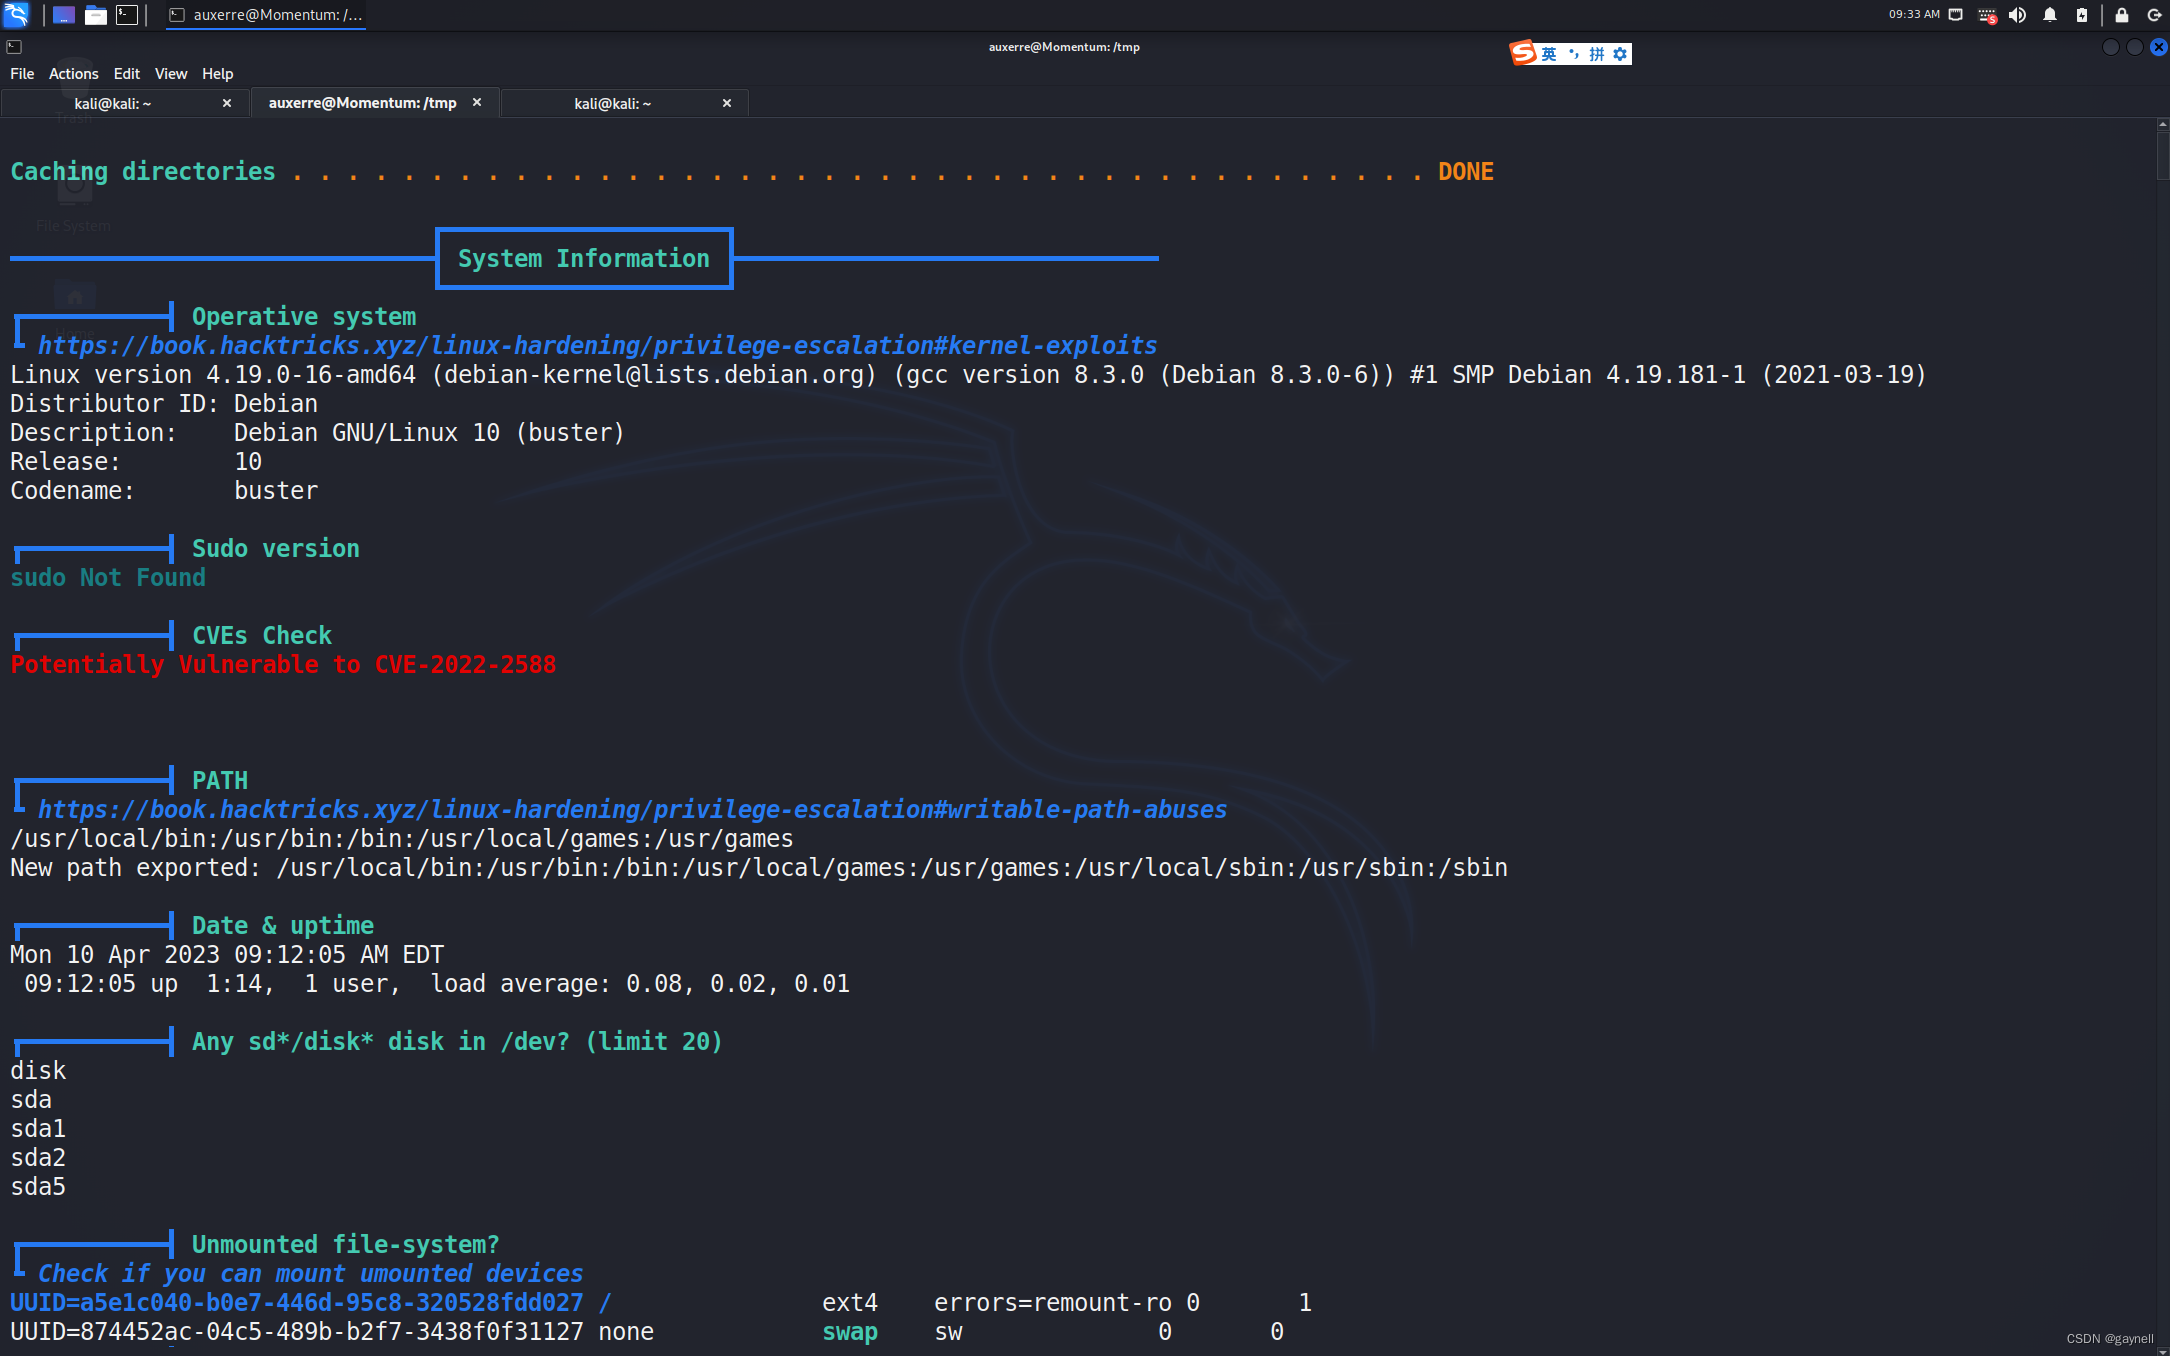Click the 'Mon 10 Apr 2023 09:12:05 AM EDT' line
The width and height of the screenshot is (2170, 1356).
pyautogui.click(x=227, y=955)
